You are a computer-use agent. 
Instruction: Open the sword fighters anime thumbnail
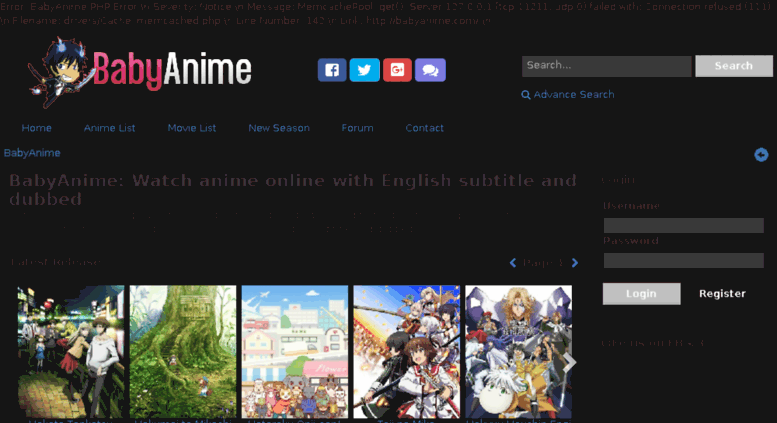pos(407,352)
